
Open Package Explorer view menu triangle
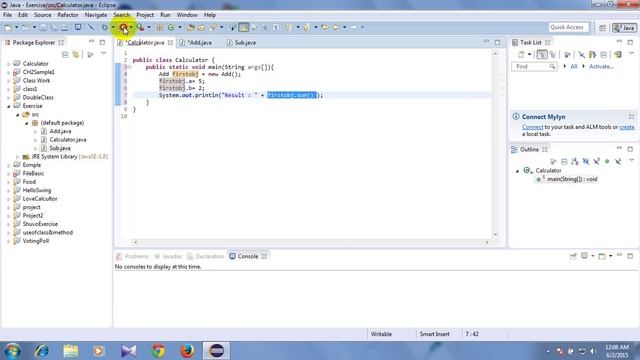pyautogui.click(x=104, y=54)
